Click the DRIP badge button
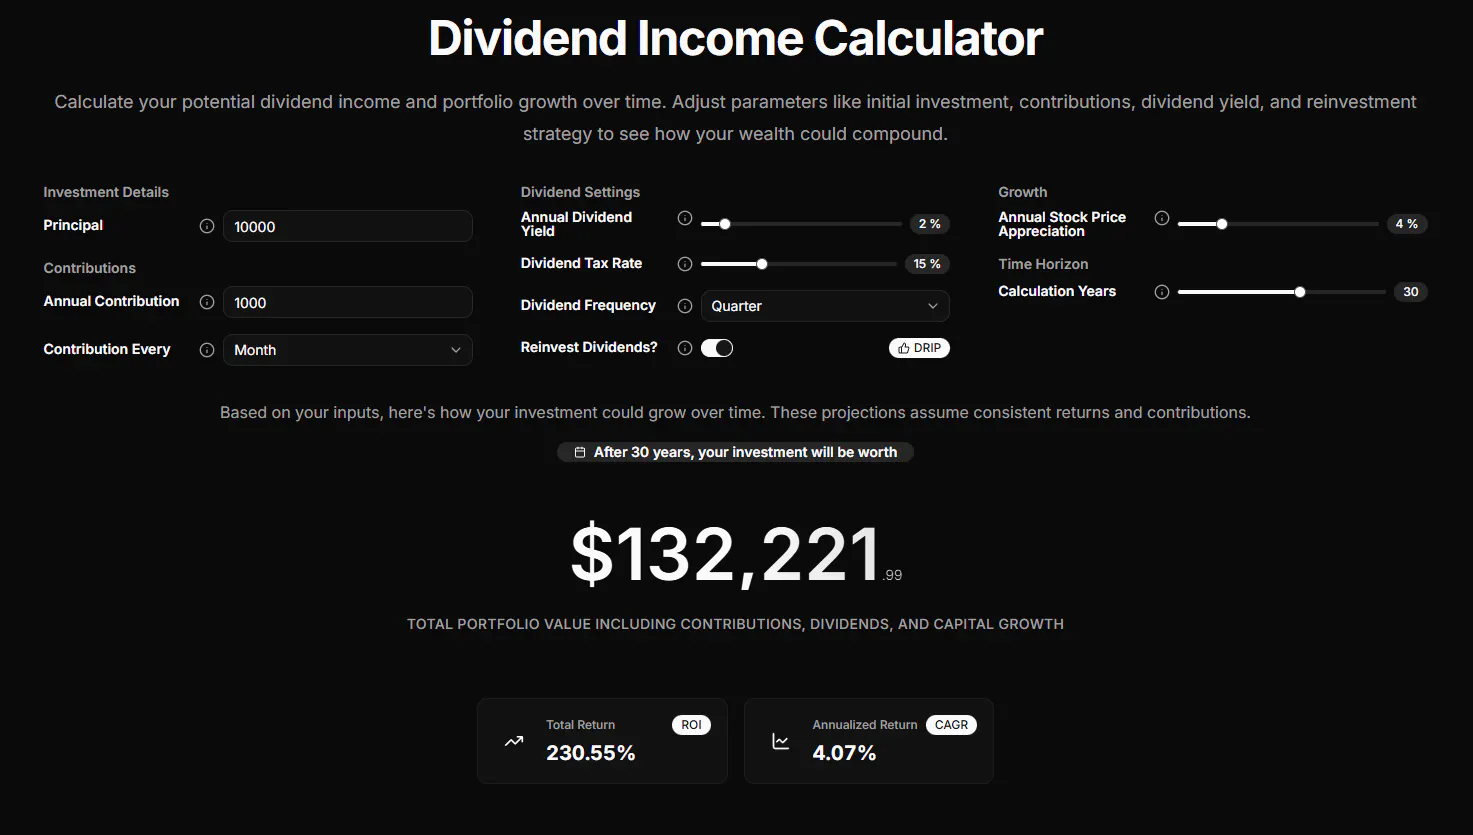Image resolution: width=1473 pixels, height=835 pixels. tap(919, 348)
